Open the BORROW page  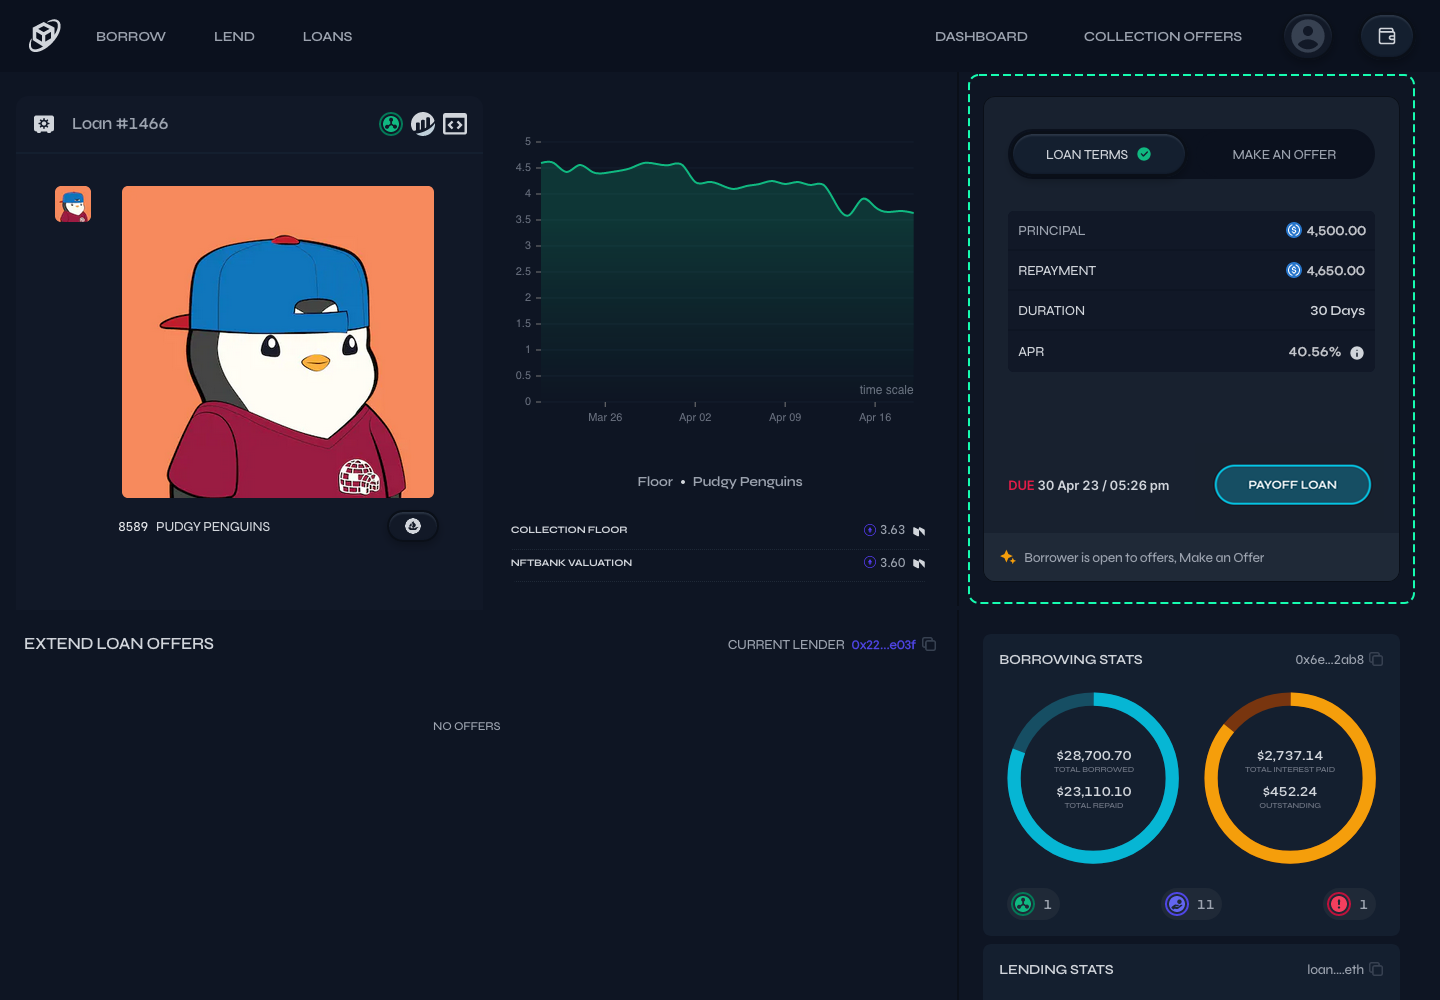pos(131,36)
